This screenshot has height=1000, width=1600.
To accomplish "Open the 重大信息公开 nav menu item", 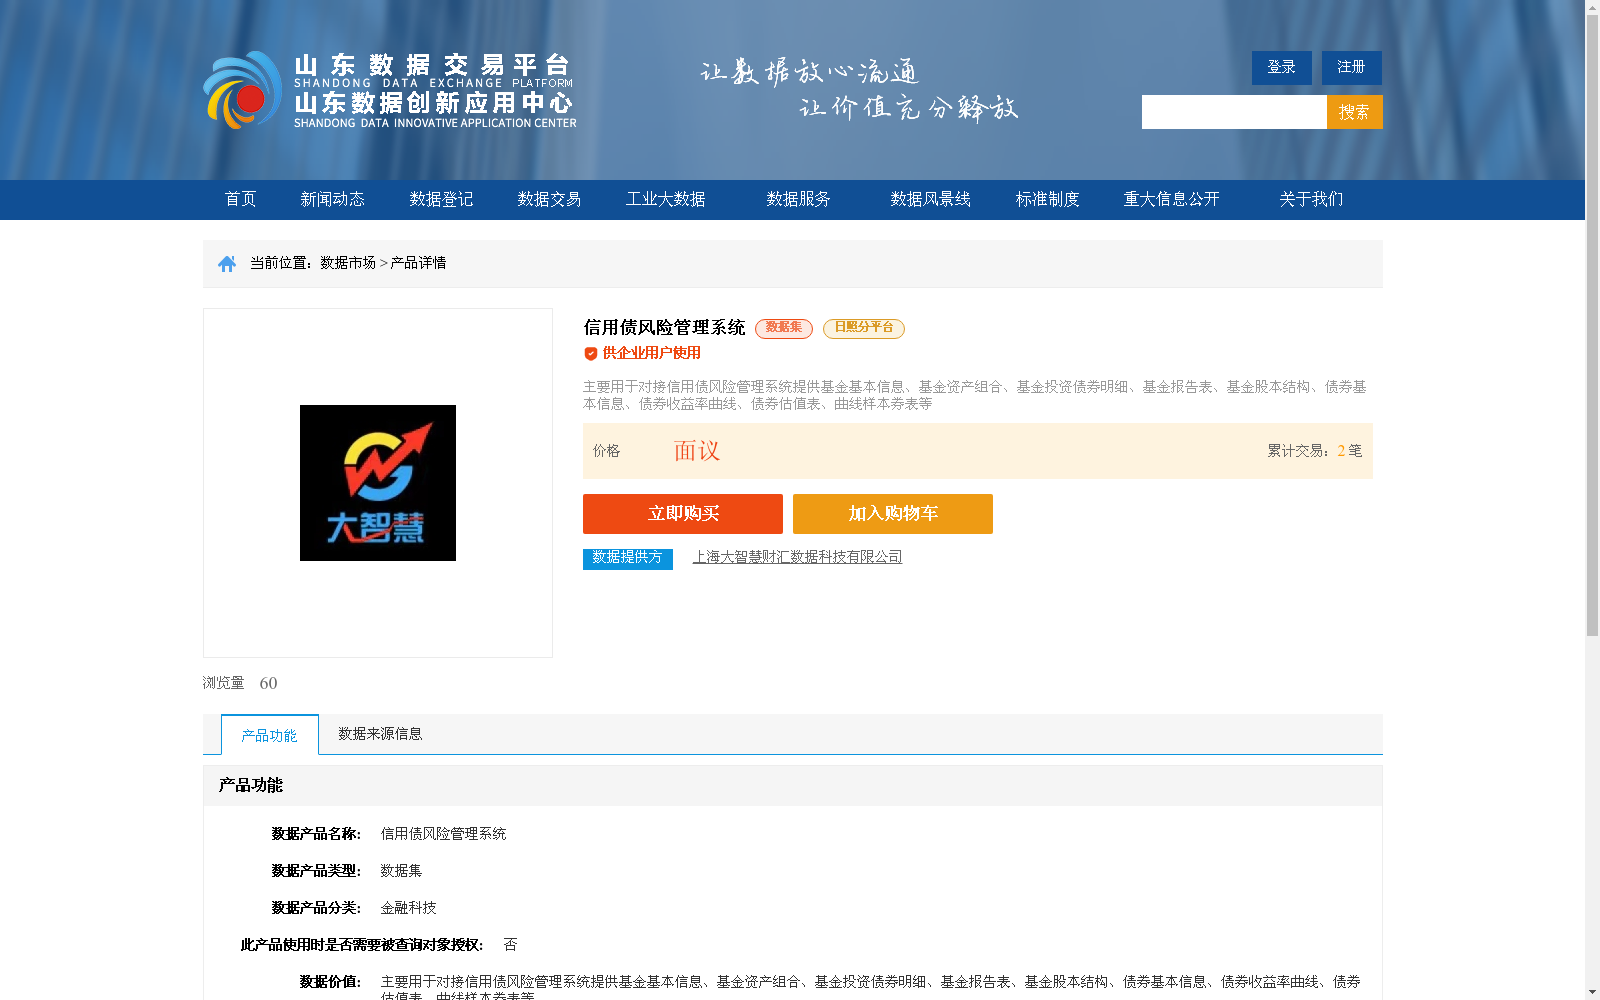I will 1172,199.
